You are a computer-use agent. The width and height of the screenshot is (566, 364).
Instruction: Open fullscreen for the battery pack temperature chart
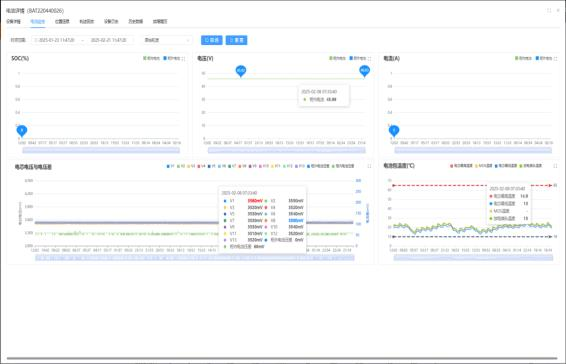click(556, 166)
